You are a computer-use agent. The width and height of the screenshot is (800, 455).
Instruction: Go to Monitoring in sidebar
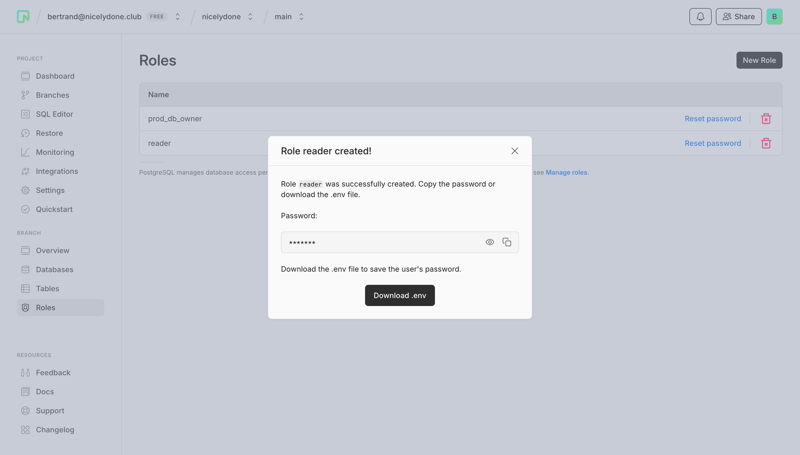[55, 152]
